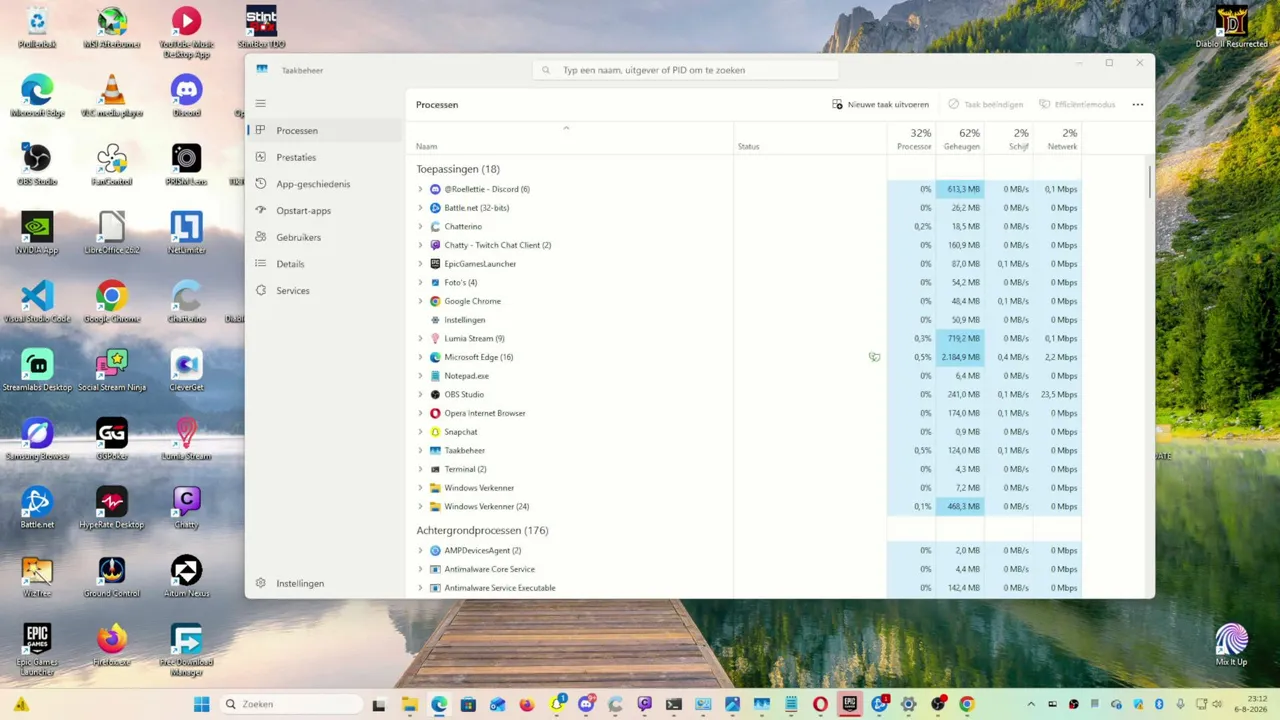Expand the Google Chrome process
Viewport: 1280px width, 720px height.
420,301
